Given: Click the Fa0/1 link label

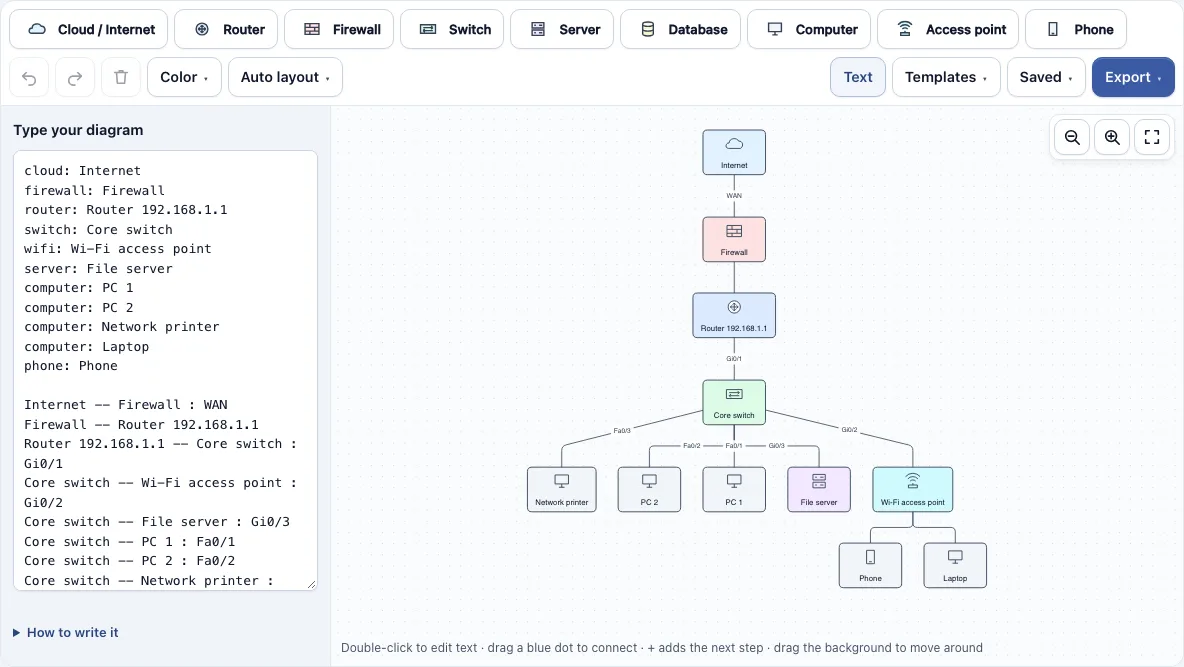Looking at the screenshot, I should pyautogui.click(x=734, y=446).
